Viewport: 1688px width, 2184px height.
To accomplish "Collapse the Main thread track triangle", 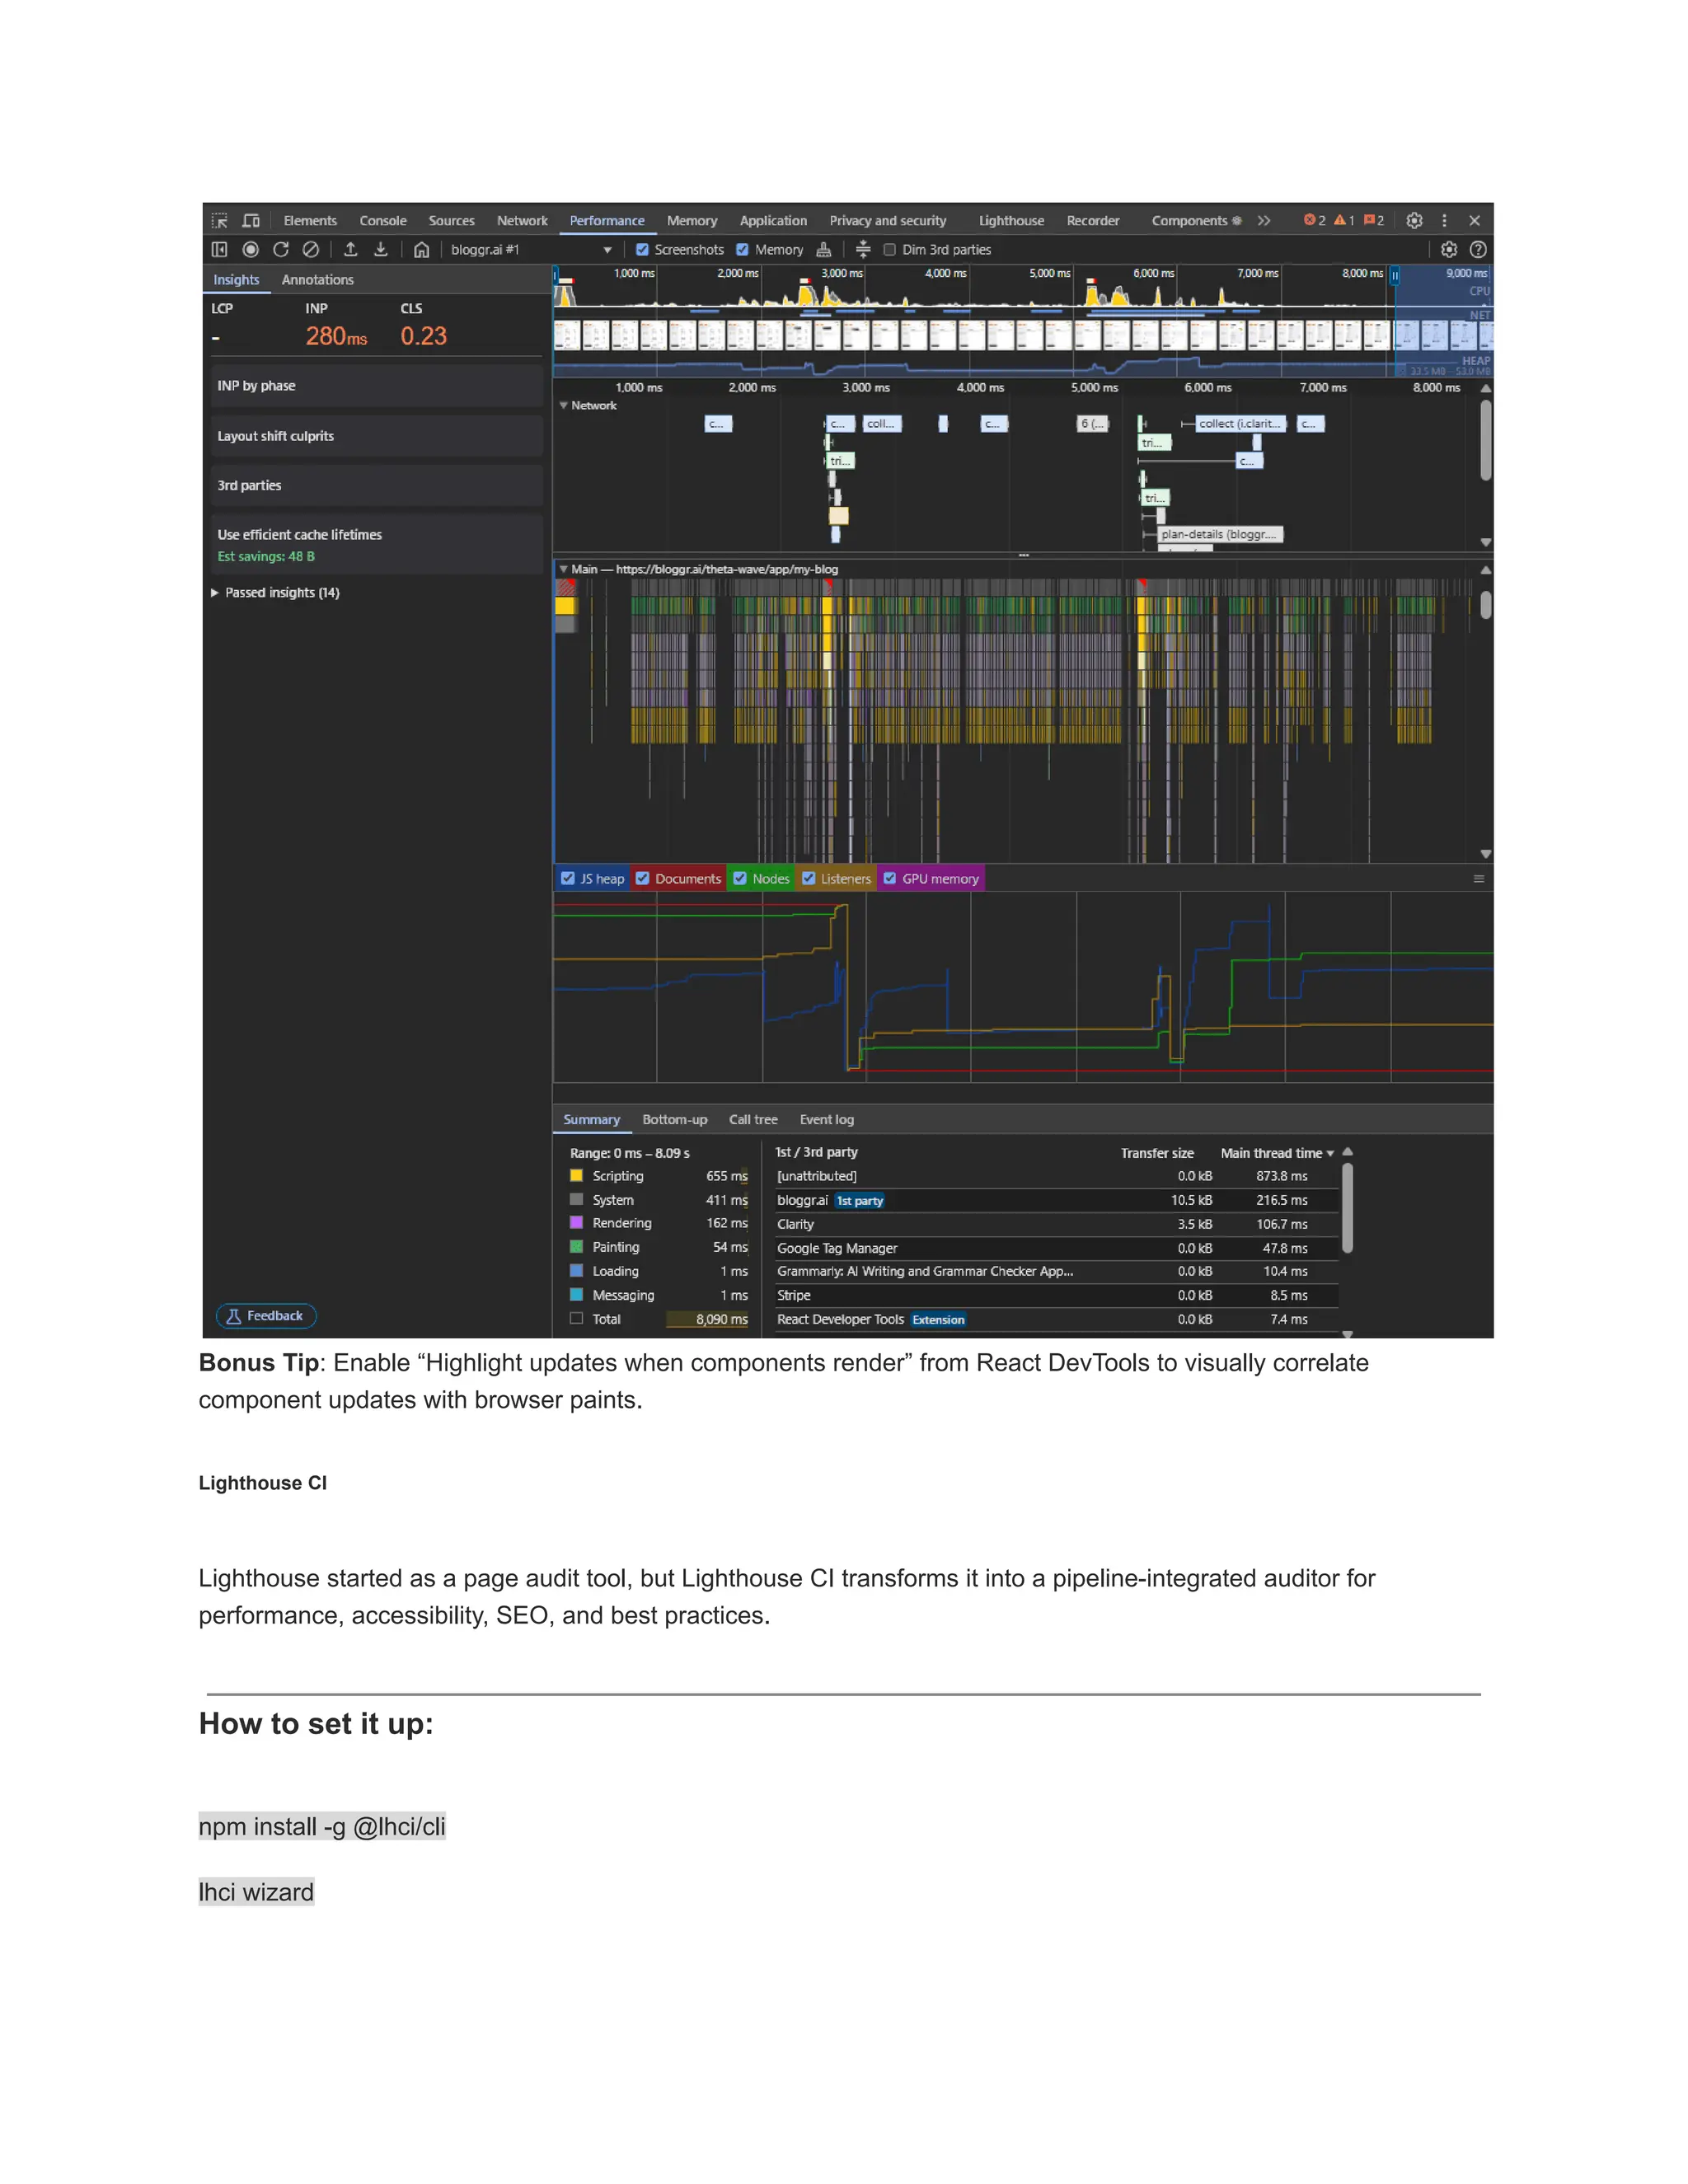I will pos(563,569).
